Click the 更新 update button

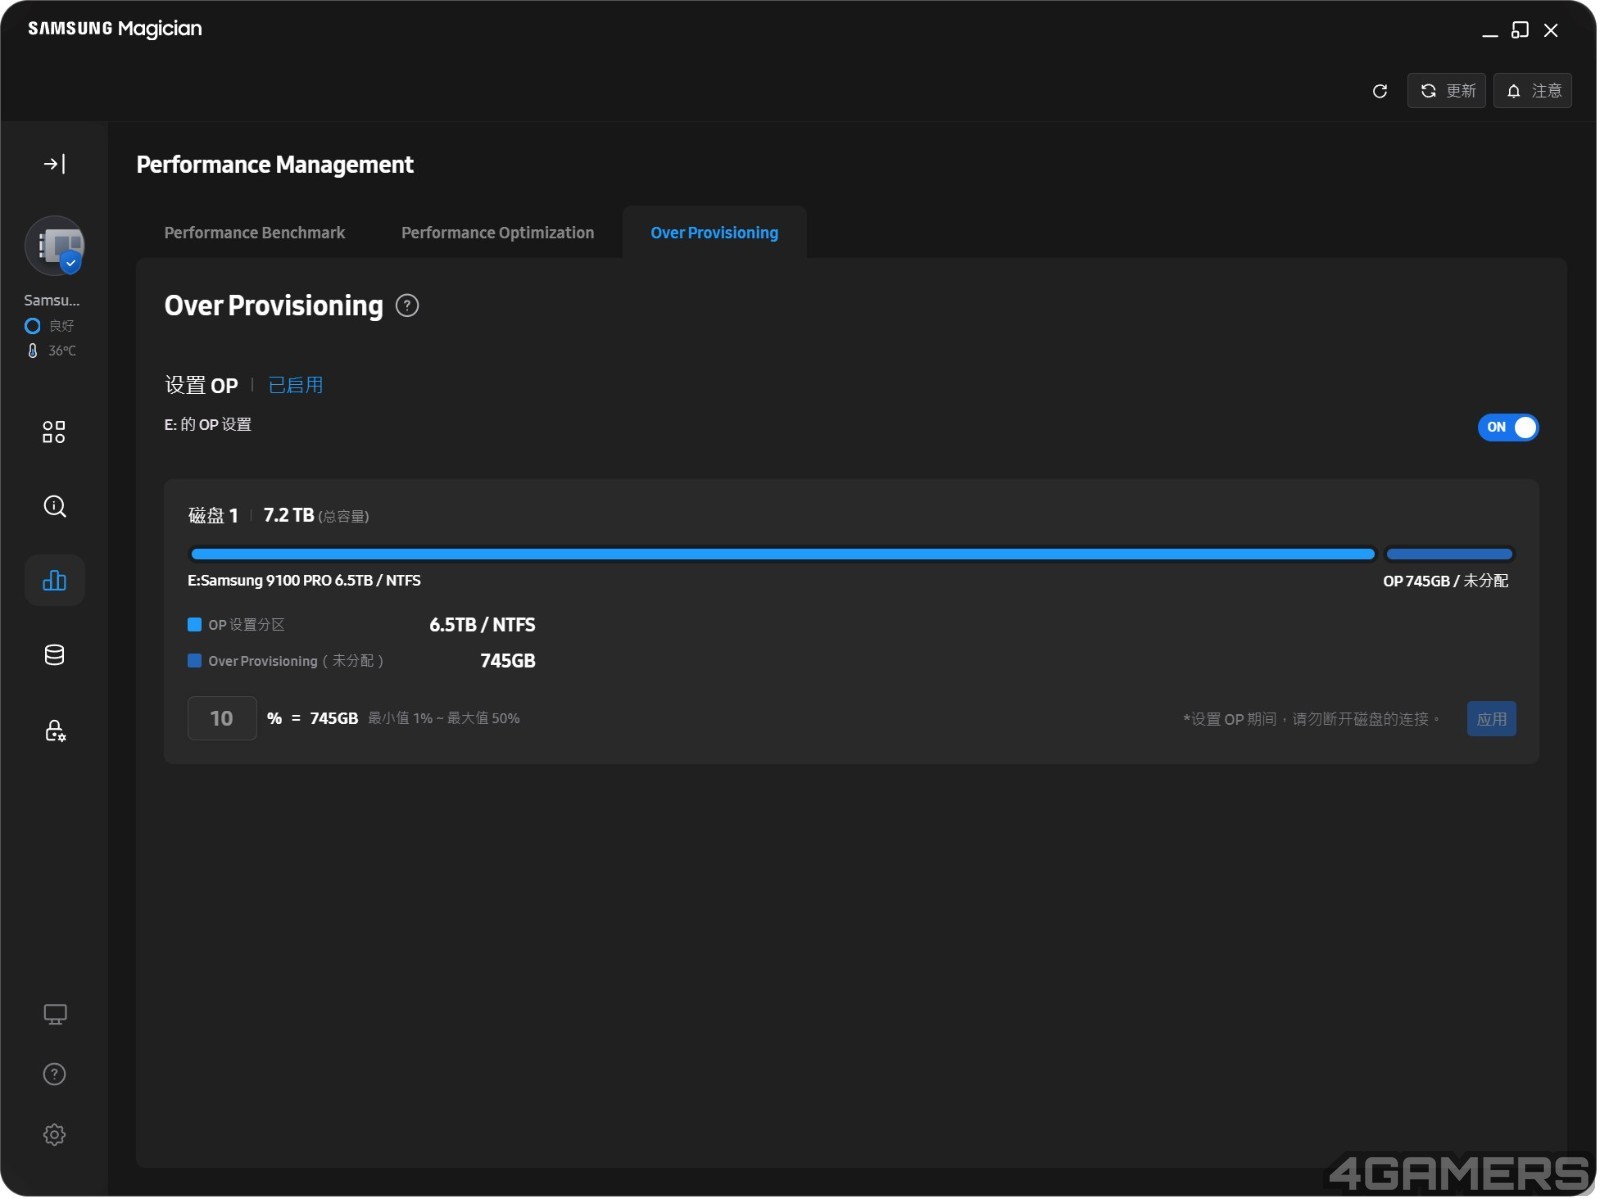tap(1448, 91)
